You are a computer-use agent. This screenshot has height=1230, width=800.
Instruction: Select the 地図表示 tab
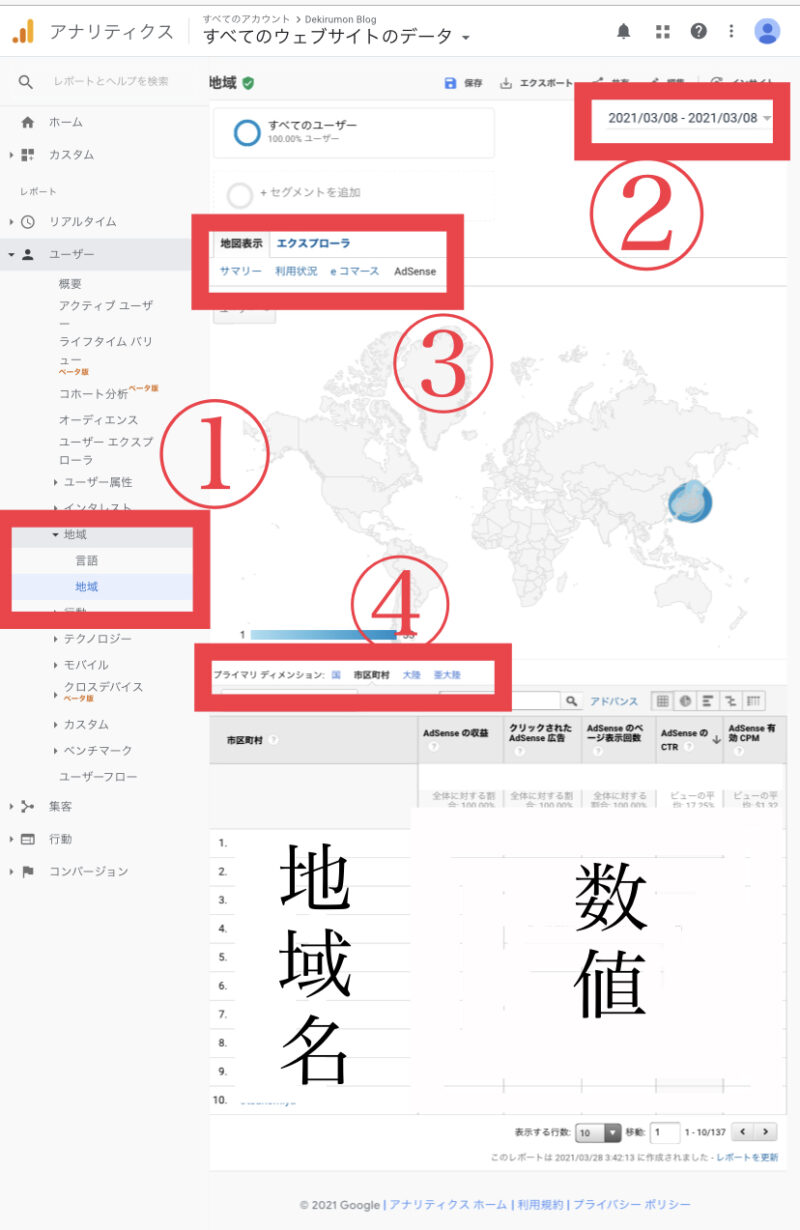(242, 243)
